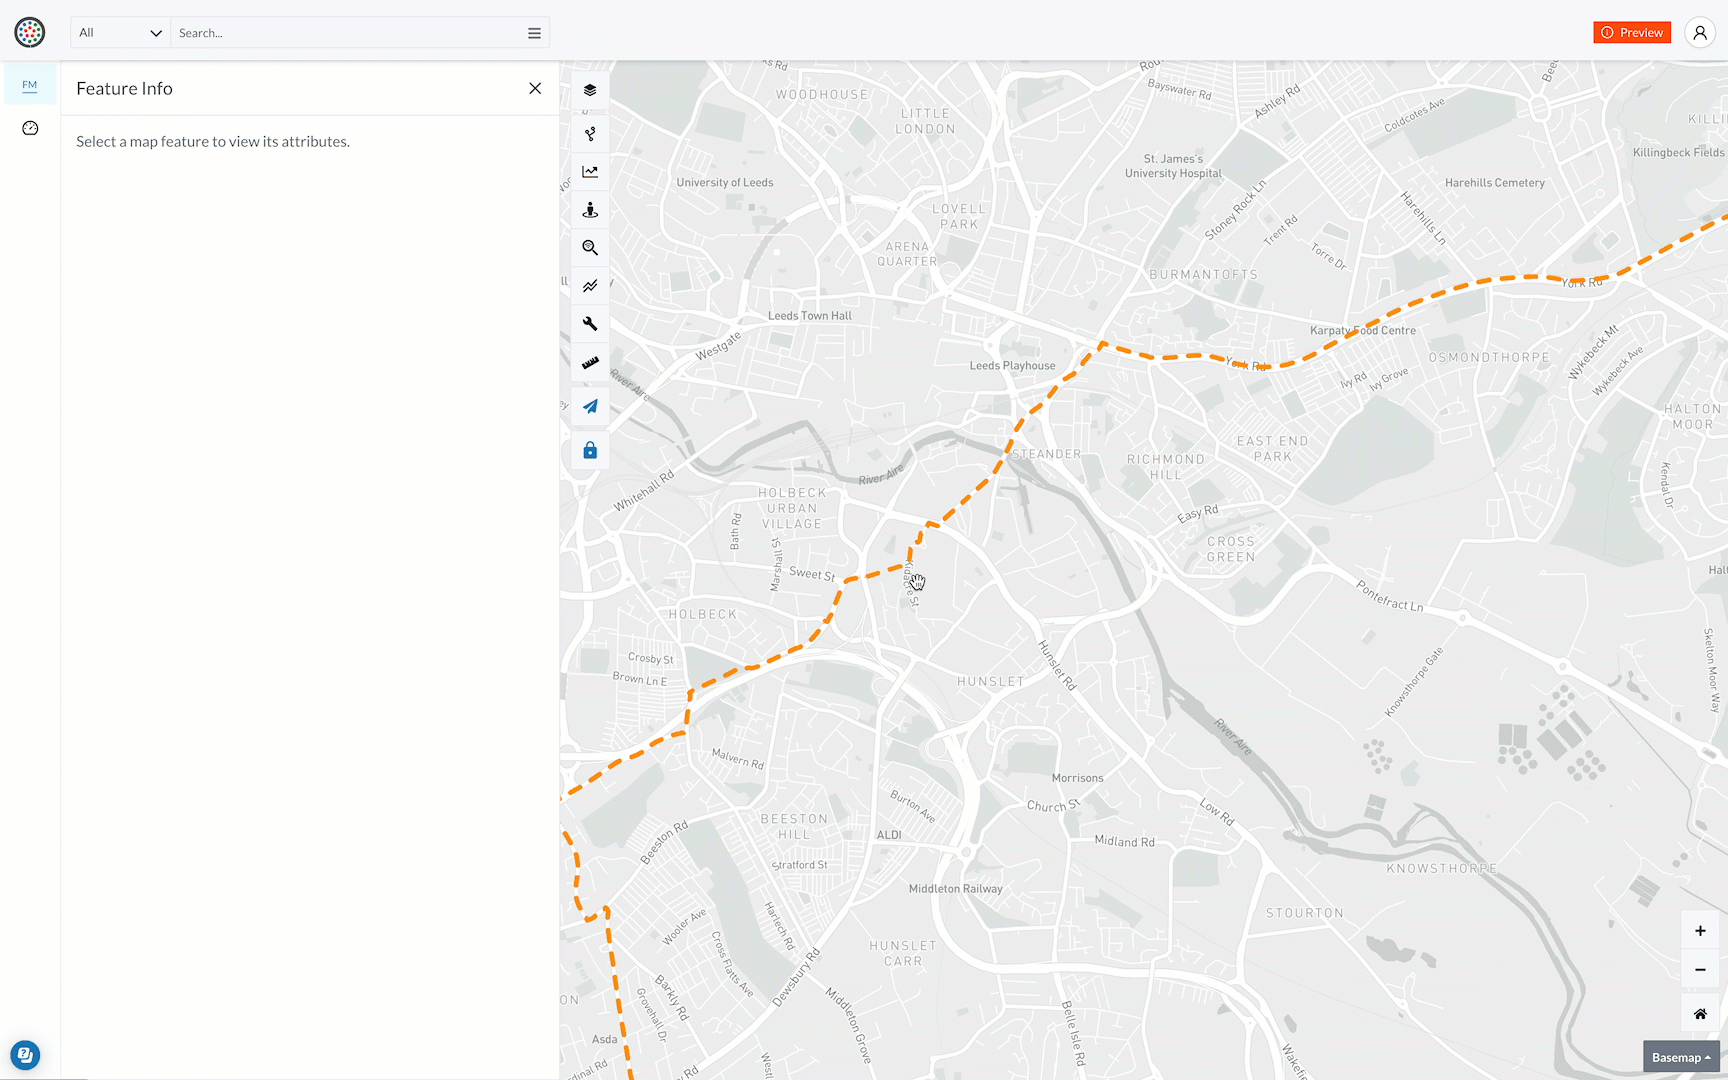Click the Leeds Town Hall map label

click(810, 316)
